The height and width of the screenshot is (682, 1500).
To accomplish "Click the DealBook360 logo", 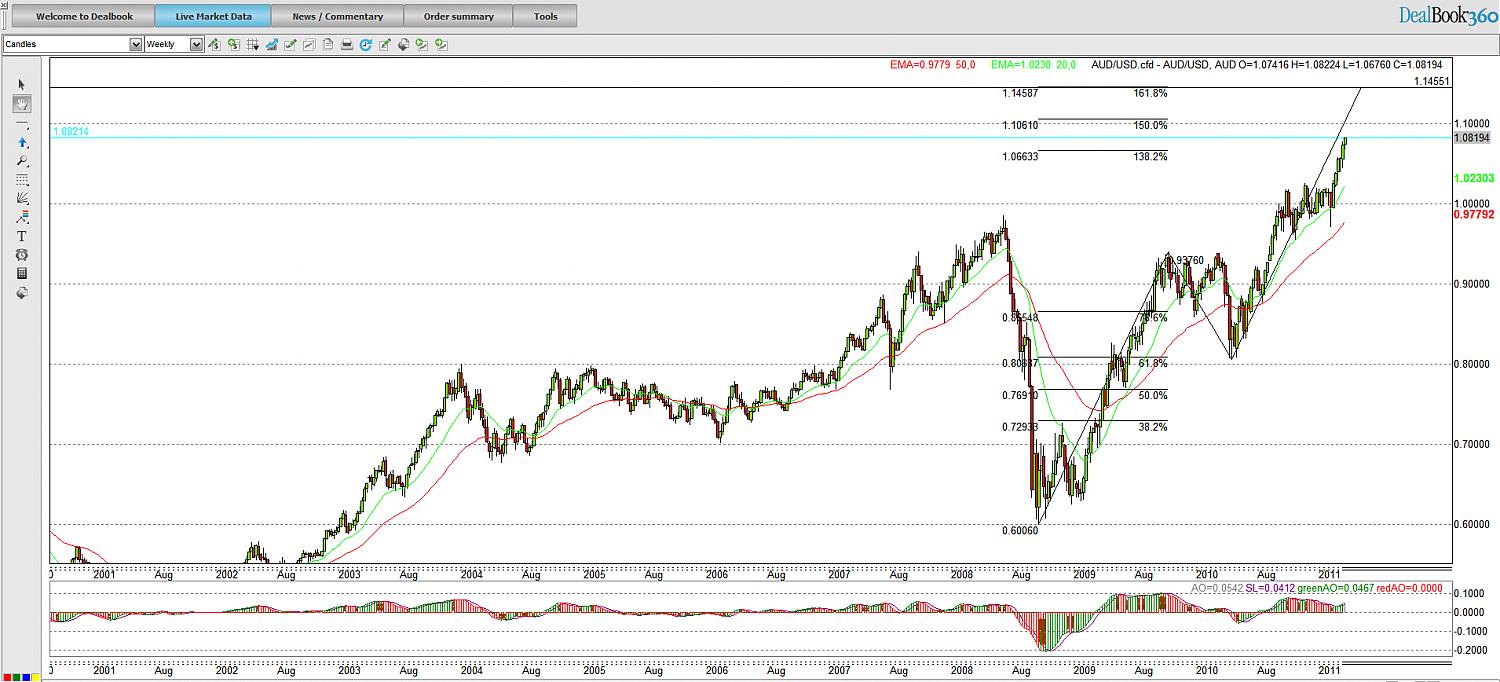I will (x=1447, y=14).
